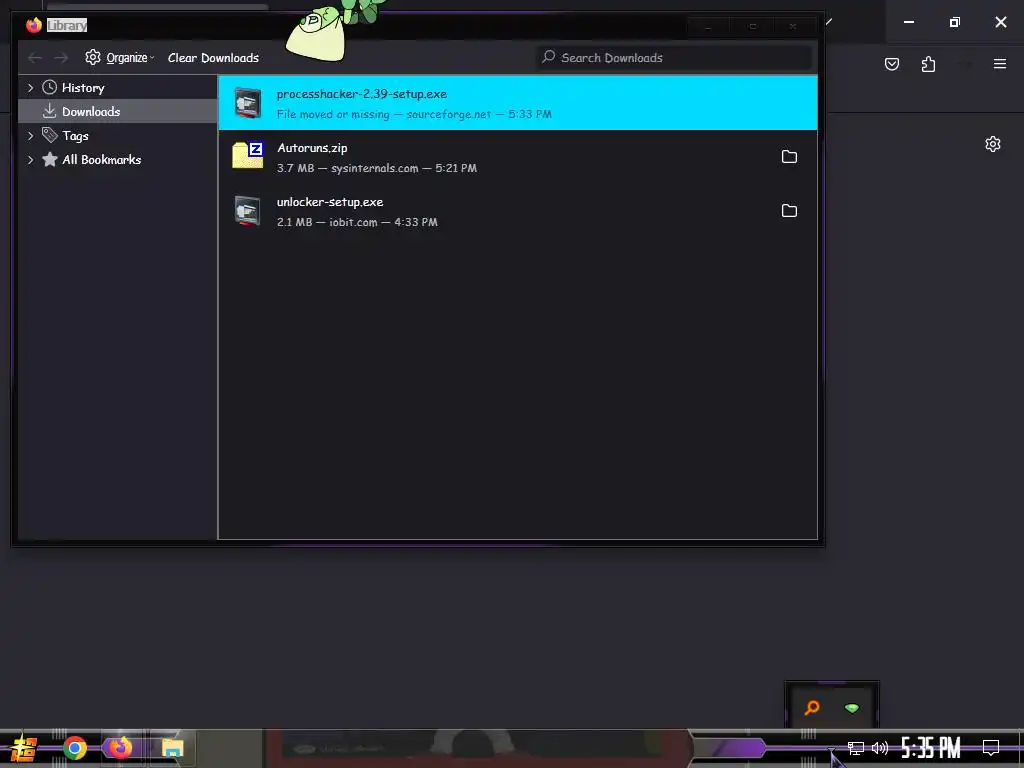The height and width of the screenshot is (768, 1024).
Task: Focus the Search Downloads field
Action: (x=675, y=57)
